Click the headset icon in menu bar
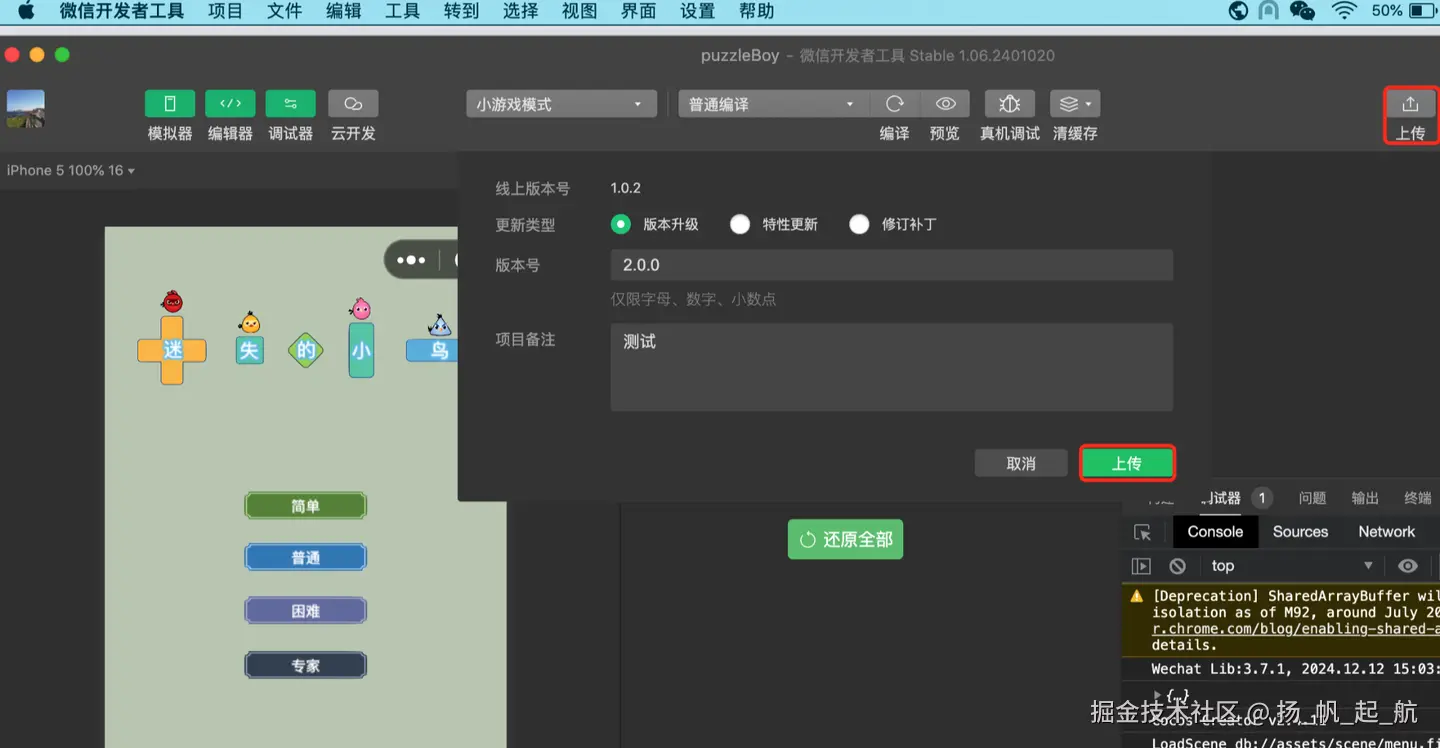The image size is (1440, 748). (x=1269, y=12)
